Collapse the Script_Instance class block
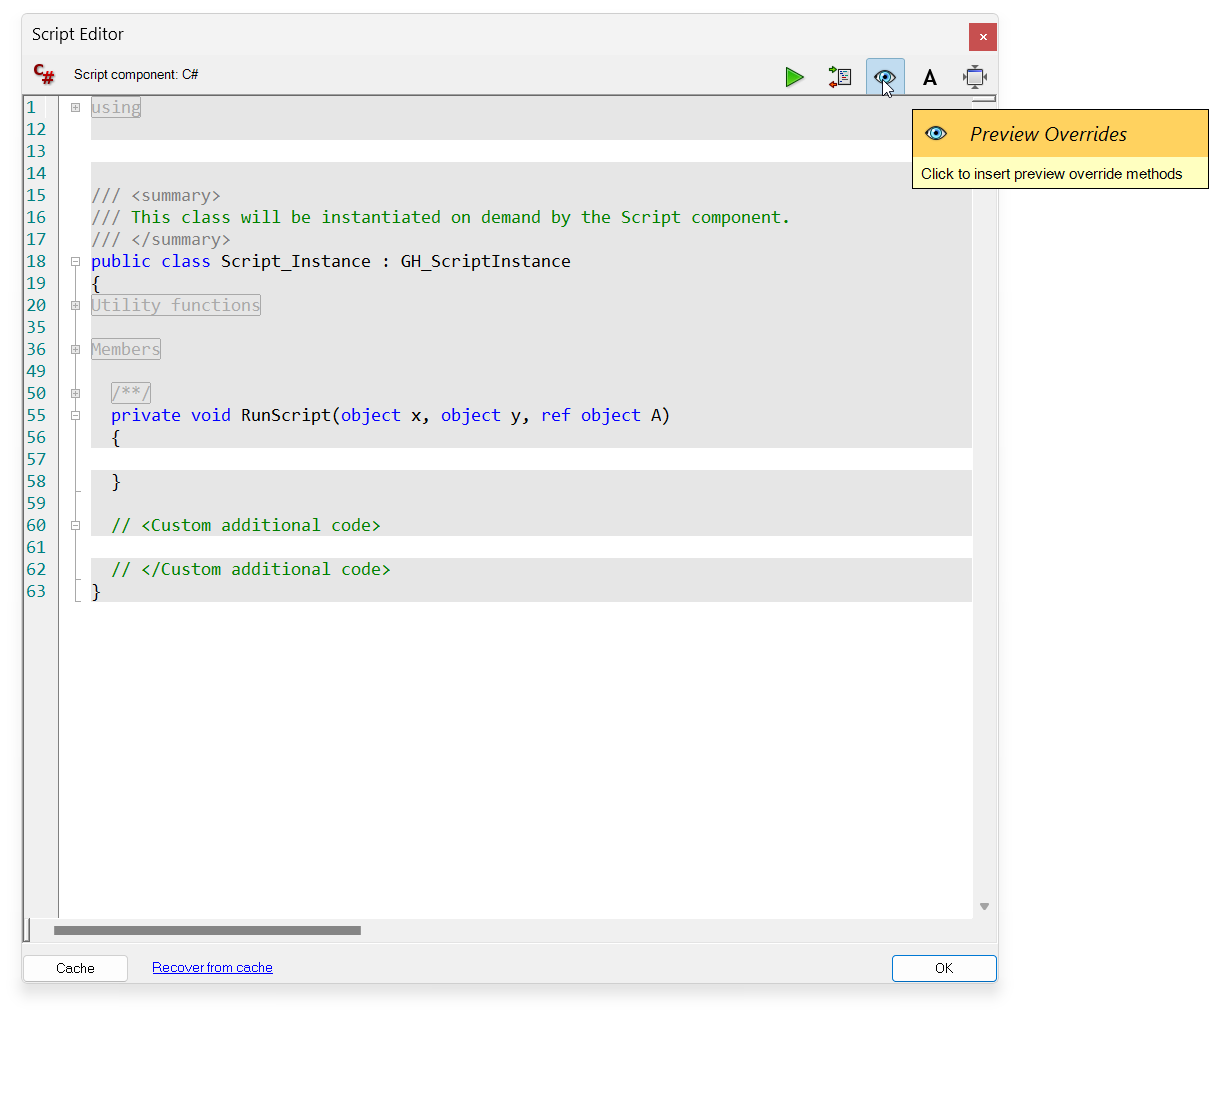1215x1096 pixels. point(75,261)
